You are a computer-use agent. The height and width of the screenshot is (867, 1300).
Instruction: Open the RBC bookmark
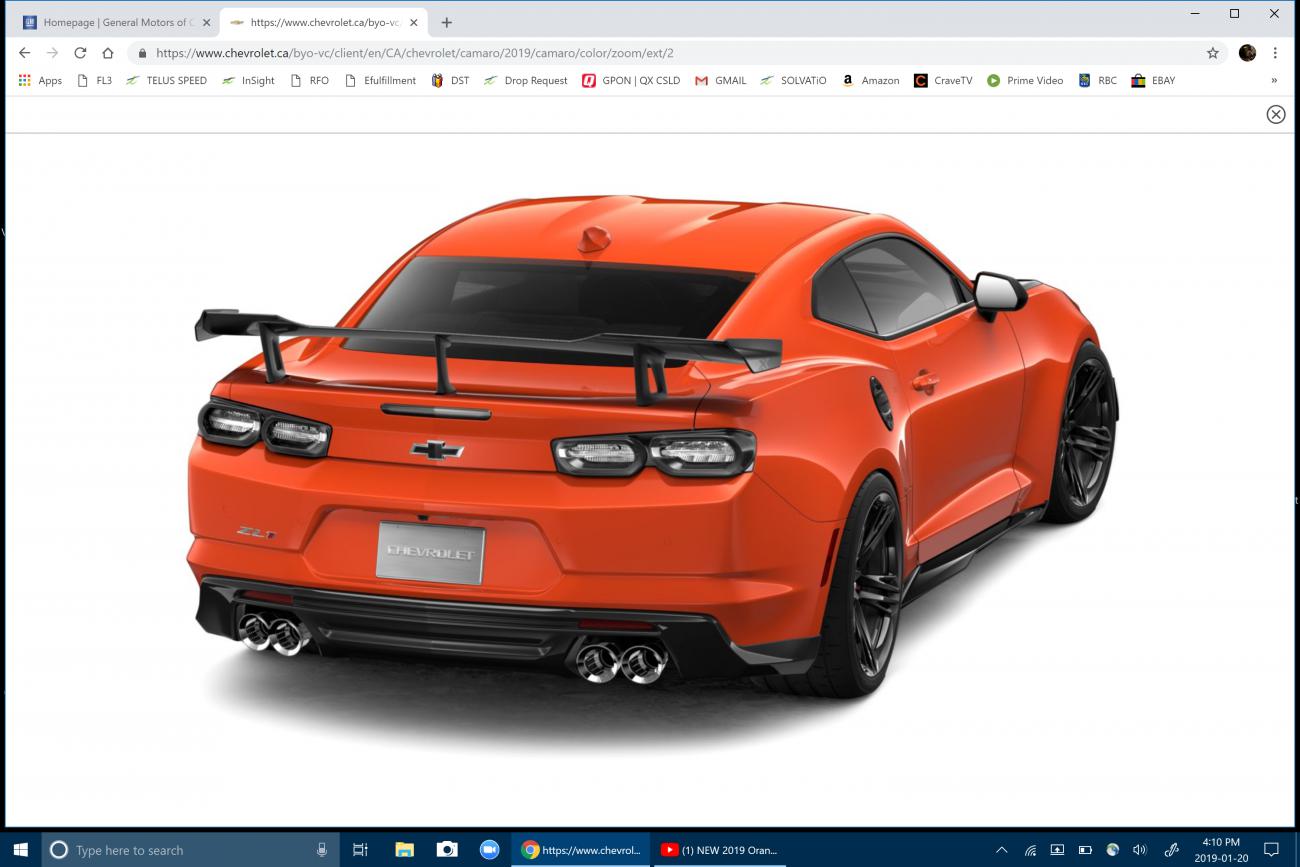(x=1097, y=80)
